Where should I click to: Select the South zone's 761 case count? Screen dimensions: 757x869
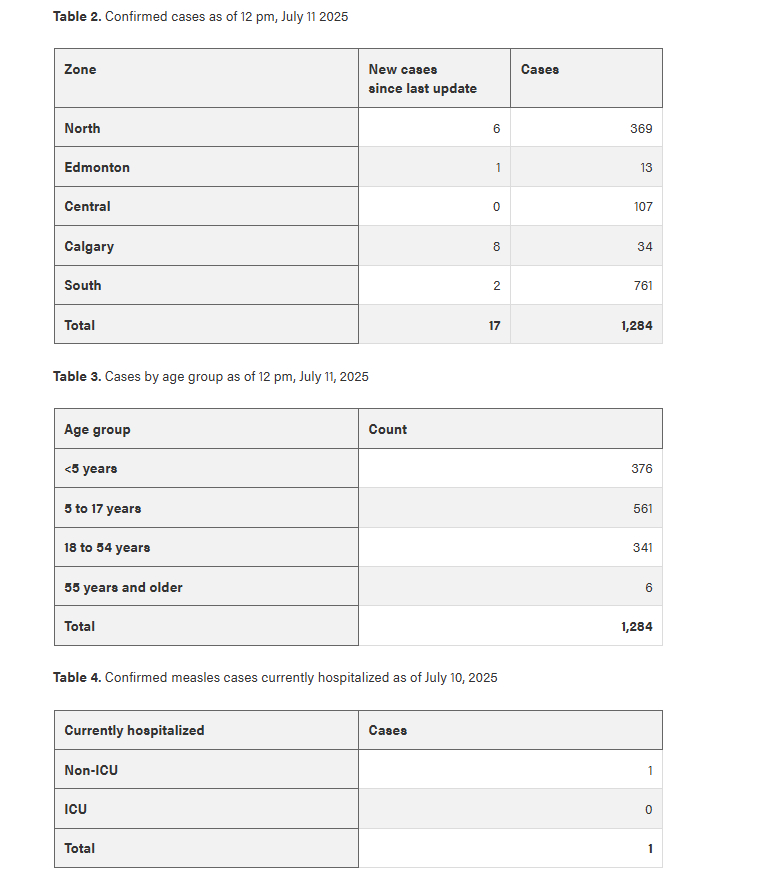(643, 286)
